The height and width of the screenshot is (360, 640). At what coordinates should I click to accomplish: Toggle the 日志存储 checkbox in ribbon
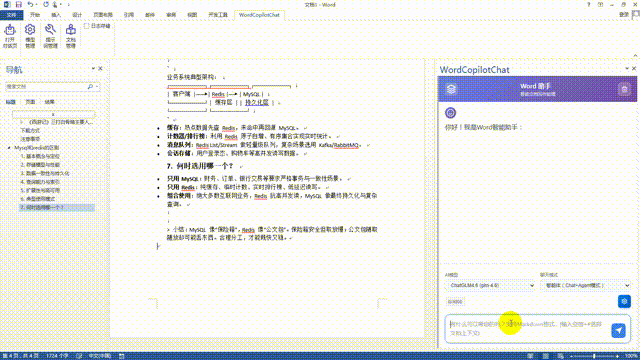coord(87,26)
